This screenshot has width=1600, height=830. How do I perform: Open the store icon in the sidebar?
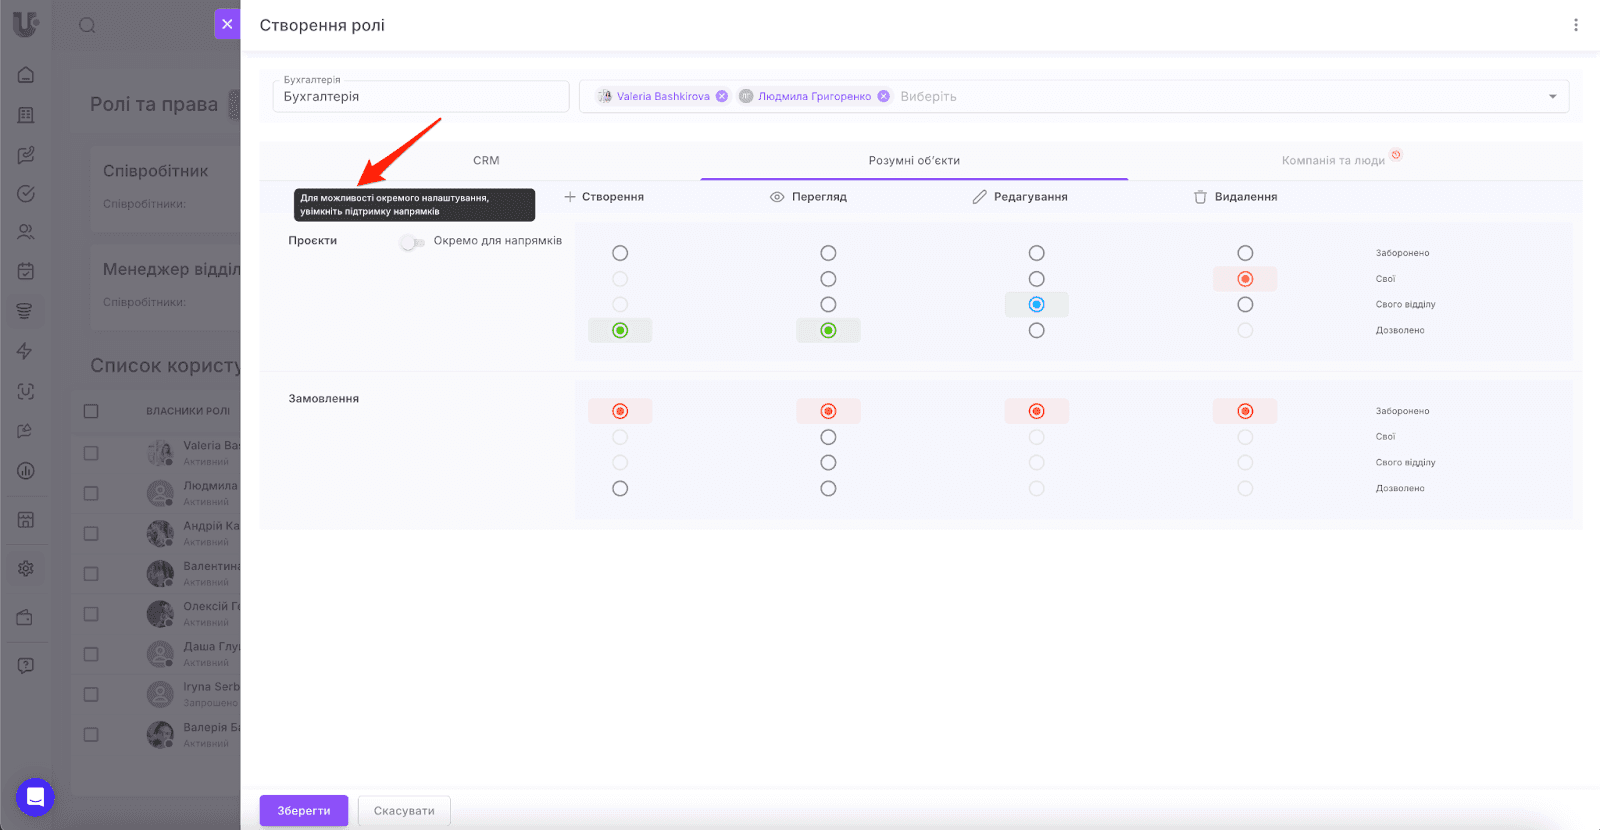(26, 520)
